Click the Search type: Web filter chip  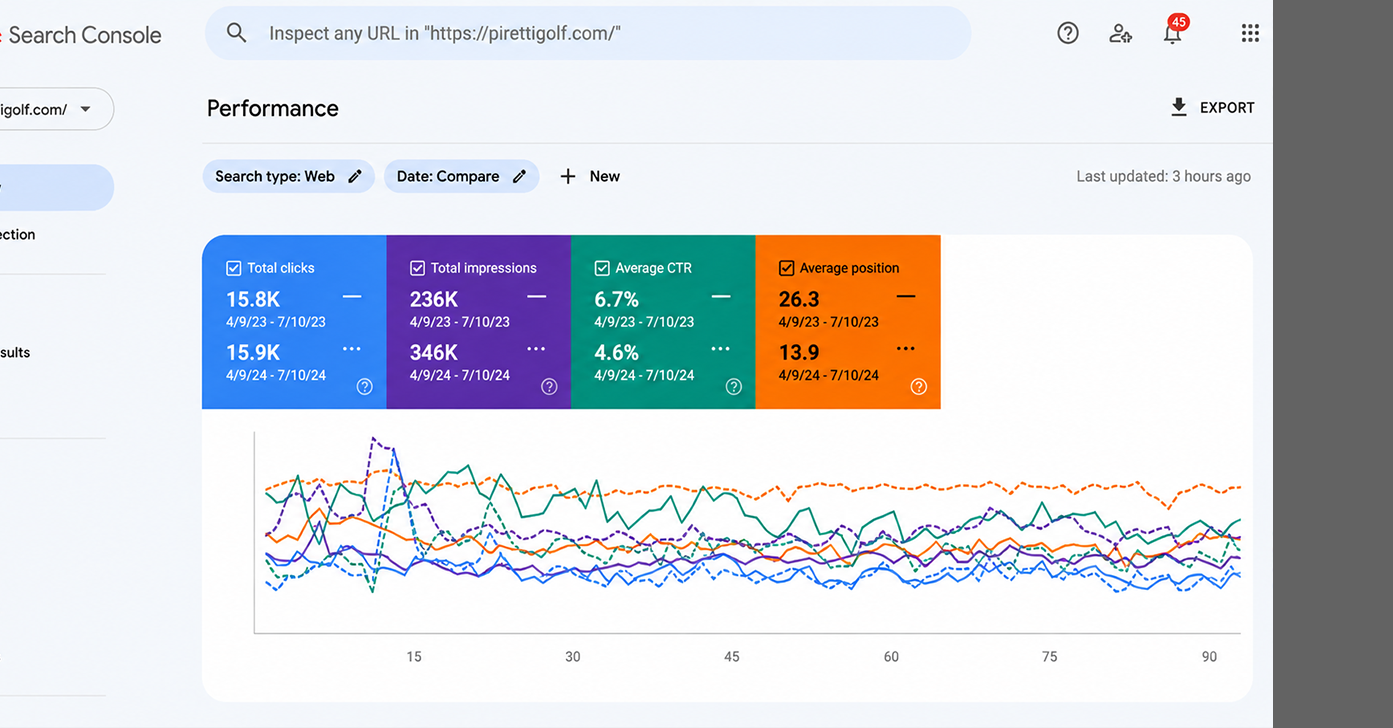(288, 176)
